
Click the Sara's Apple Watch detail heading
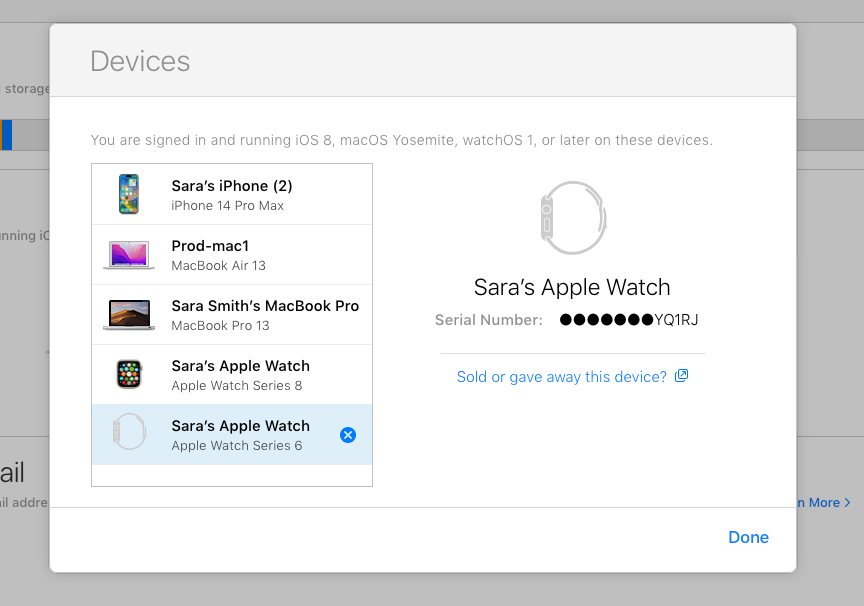click(x=572, y=288)
